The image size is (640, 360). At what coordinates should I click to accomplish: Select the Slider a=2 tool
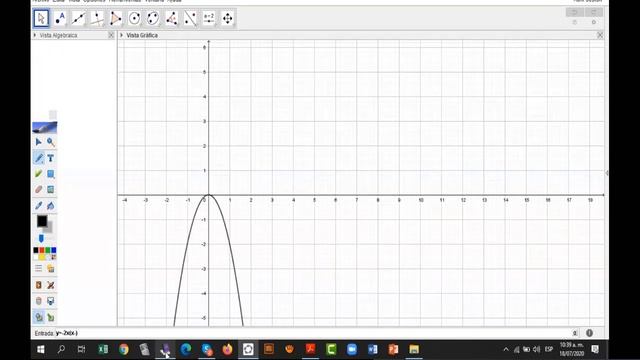pos(209,18)
